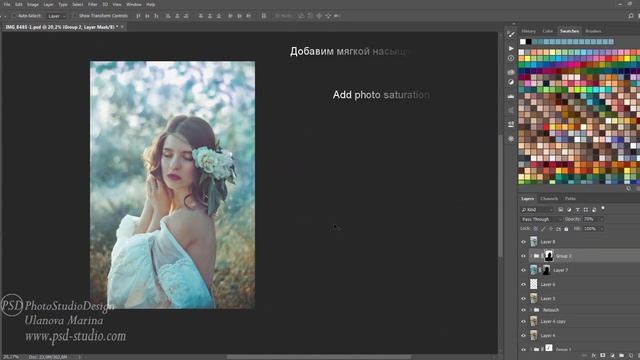Click lock position icon
Viewport: 640px width, 360px height.
[551, 229]
